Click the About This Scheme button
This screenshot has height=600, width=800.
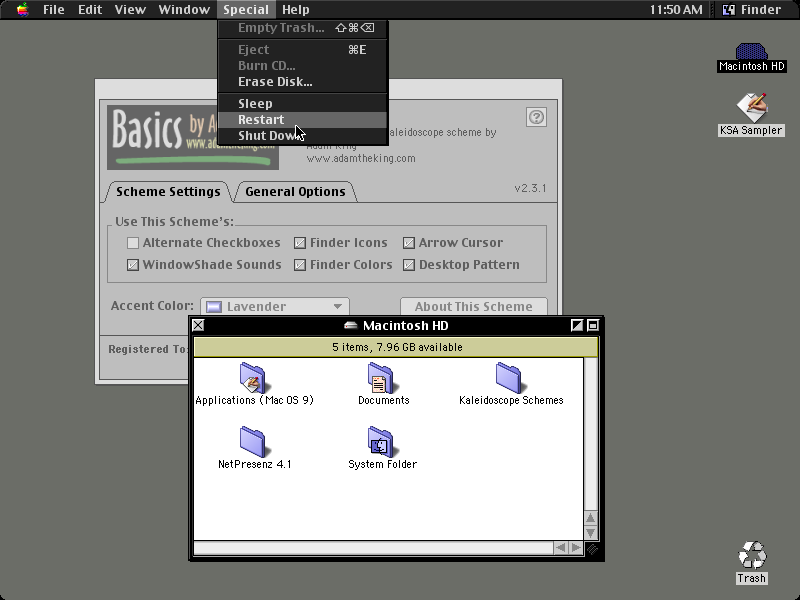pyautogui.click(x=473, y=307)
